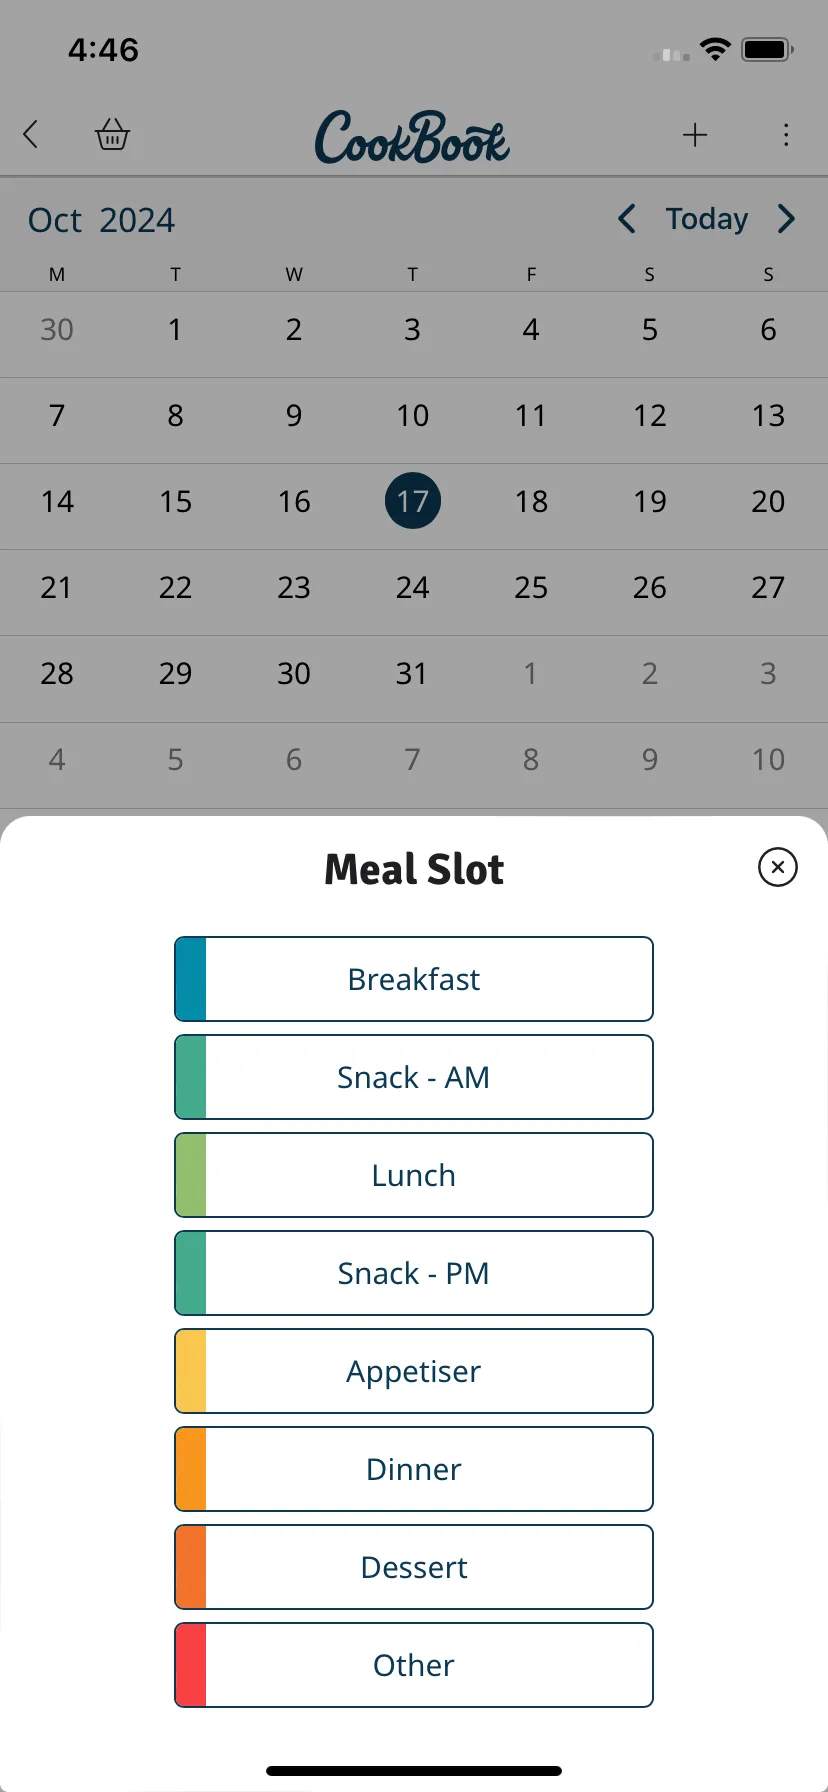Choose the Breakfast meal slot
828x1792 pixels.
pyautogui.click(x=414, y=979)
